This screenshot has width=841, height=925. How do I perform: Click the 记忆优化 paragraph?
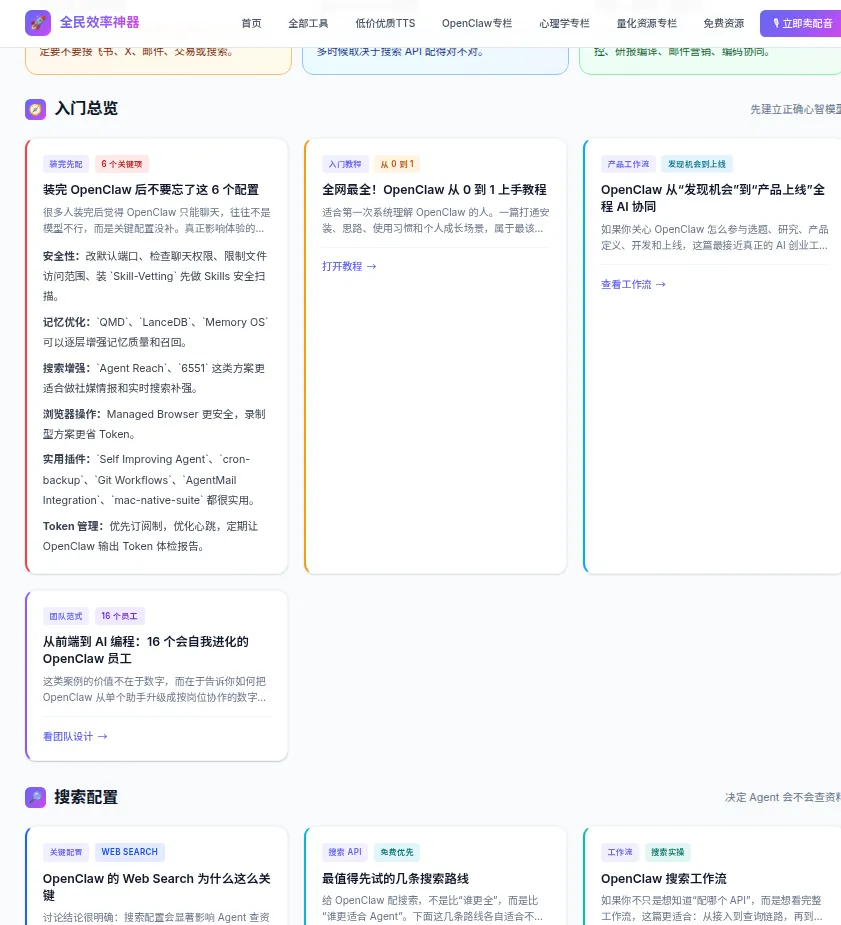pyautogui.click(x=156, y=332)
